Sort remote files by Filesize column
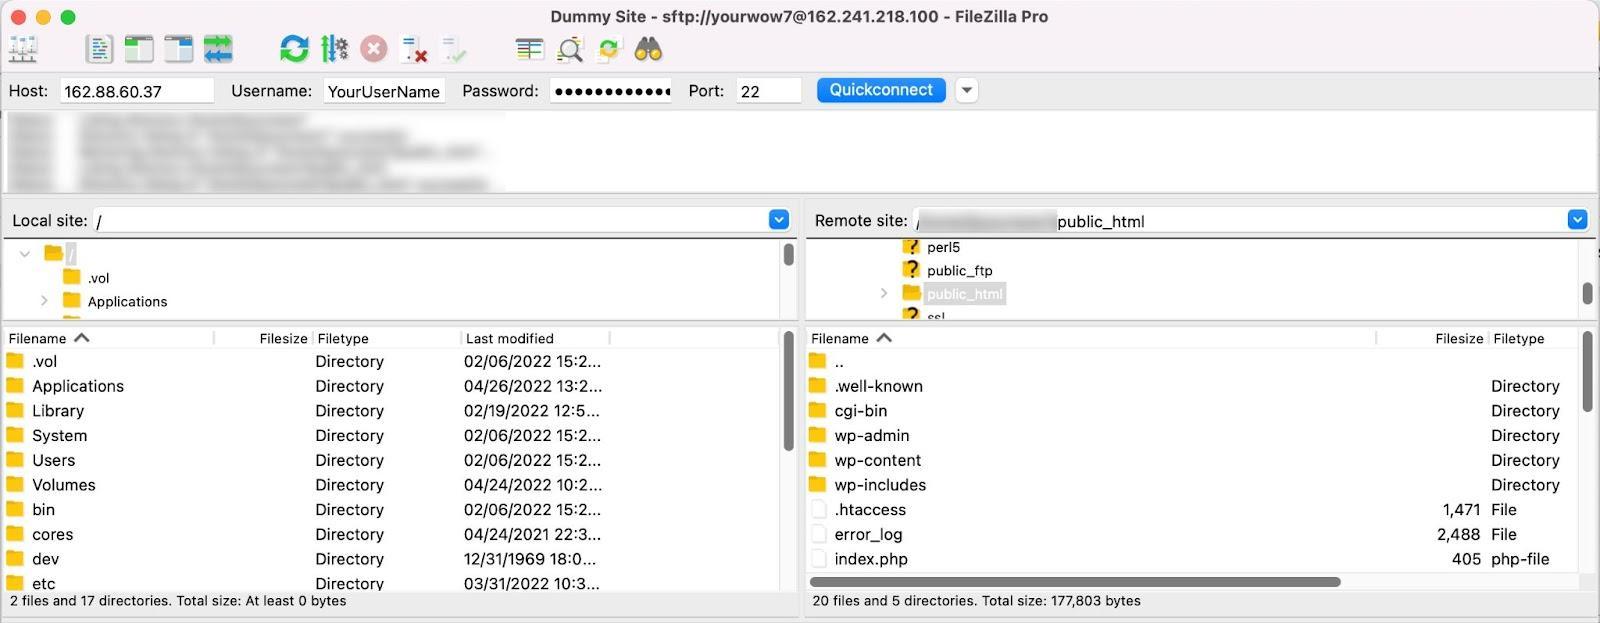This screenshot has width=1600, height=623. pyautogui.click(x=1432, y=338)
